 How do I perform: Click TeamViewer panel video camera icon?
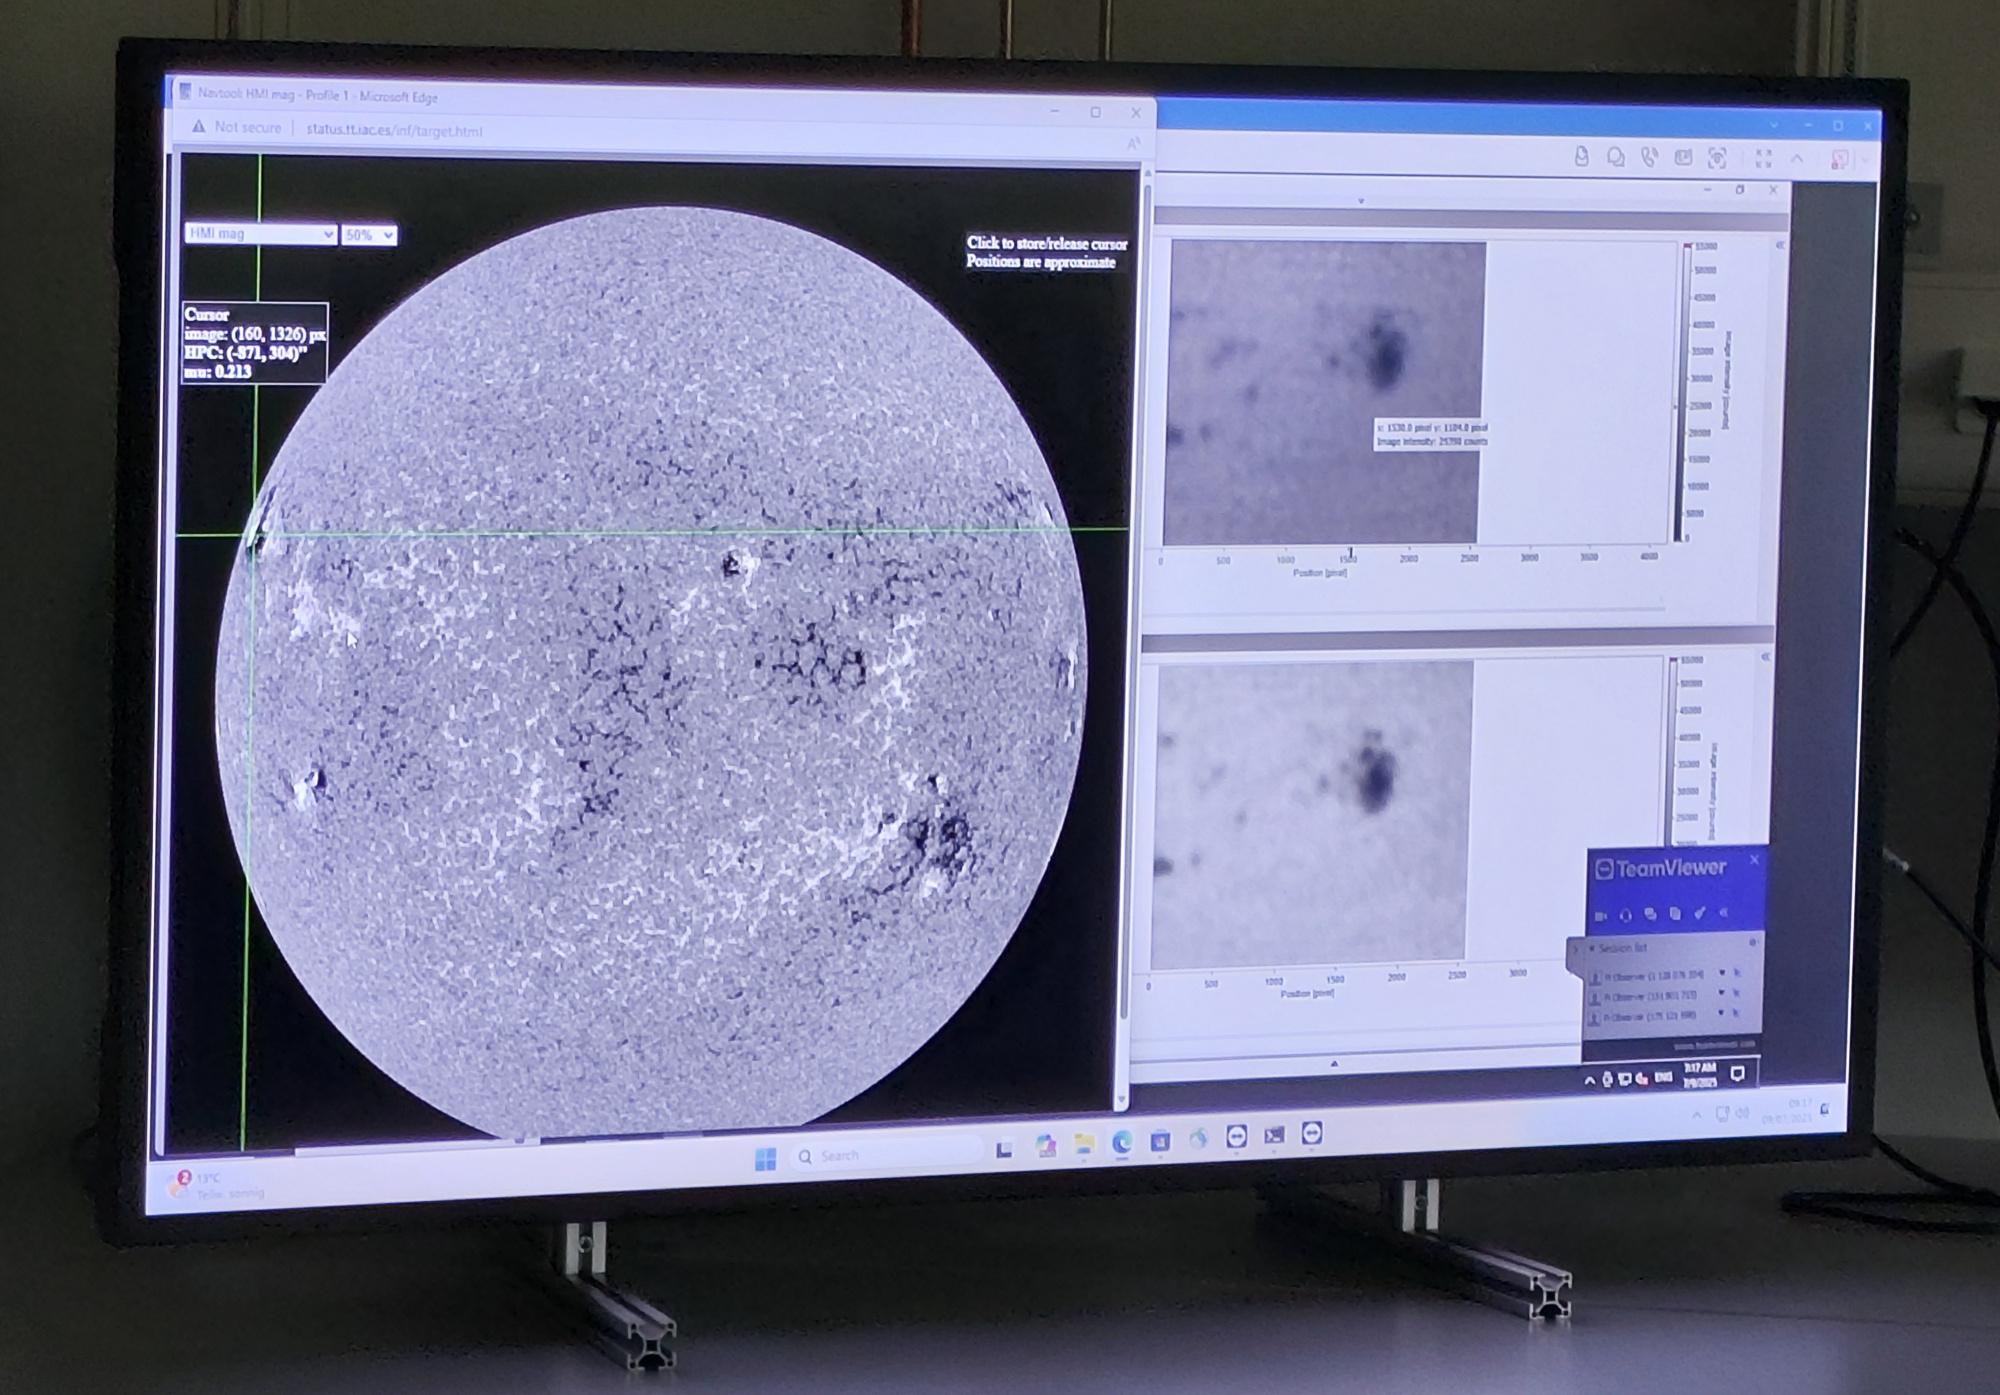click(x=1600, y=915)
